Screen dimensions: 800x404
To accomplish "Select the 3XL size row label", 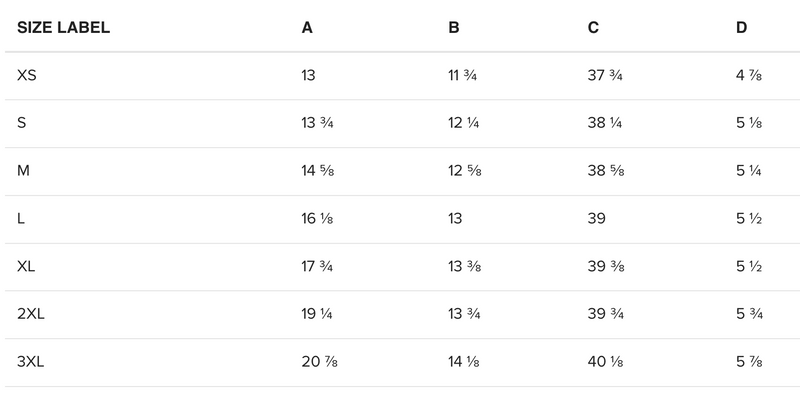I will click(32, 363).
